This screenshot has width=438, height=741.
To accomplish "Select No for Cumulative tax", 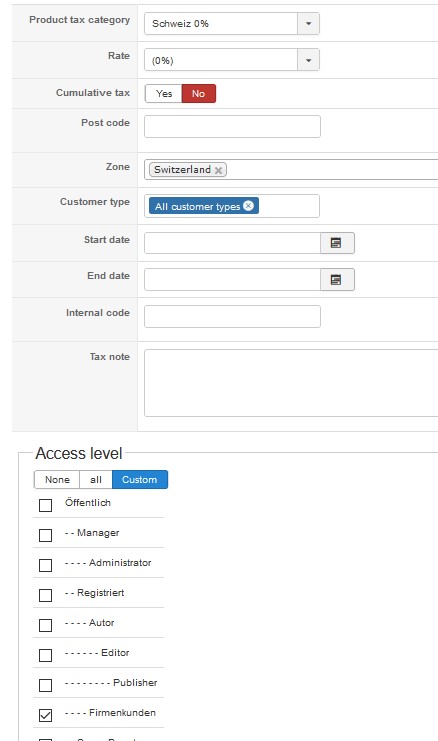I will [198, 94].
